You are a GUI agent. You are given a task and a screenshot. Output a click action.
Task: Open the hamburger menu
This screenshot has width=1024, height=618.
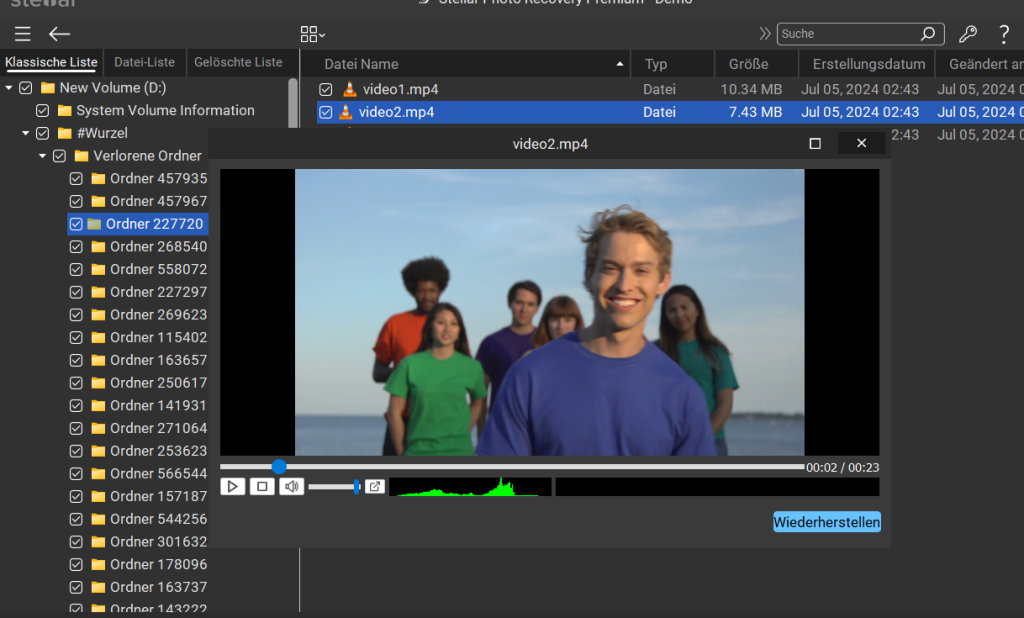[22, 34]
